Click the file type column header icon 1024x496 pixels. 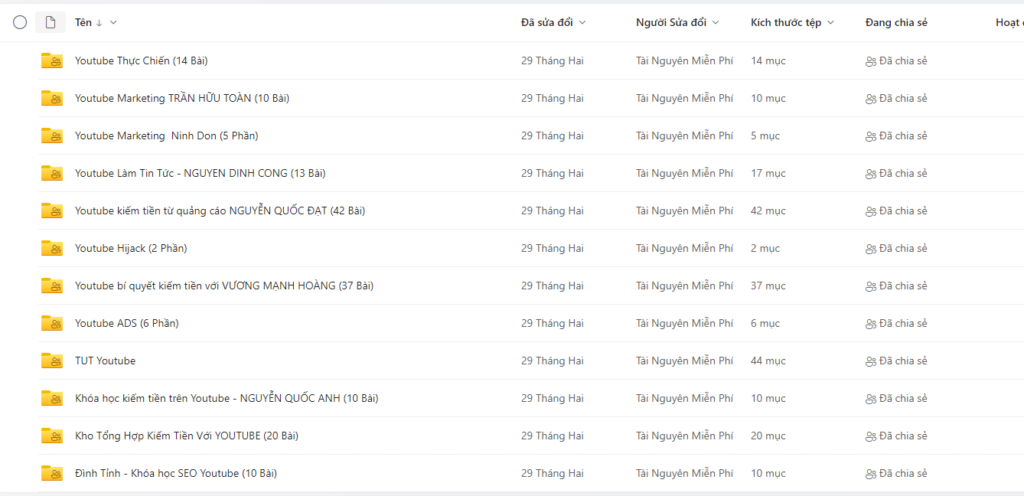(x=50, y=22)
